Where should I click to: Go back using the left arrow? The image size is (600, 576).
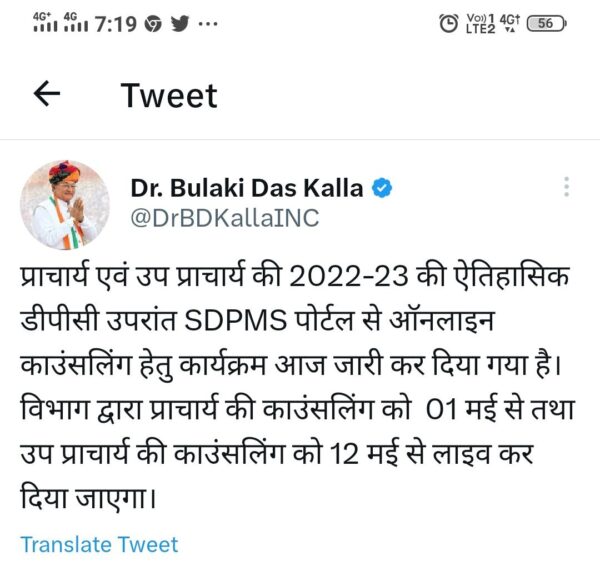point(47,93)
